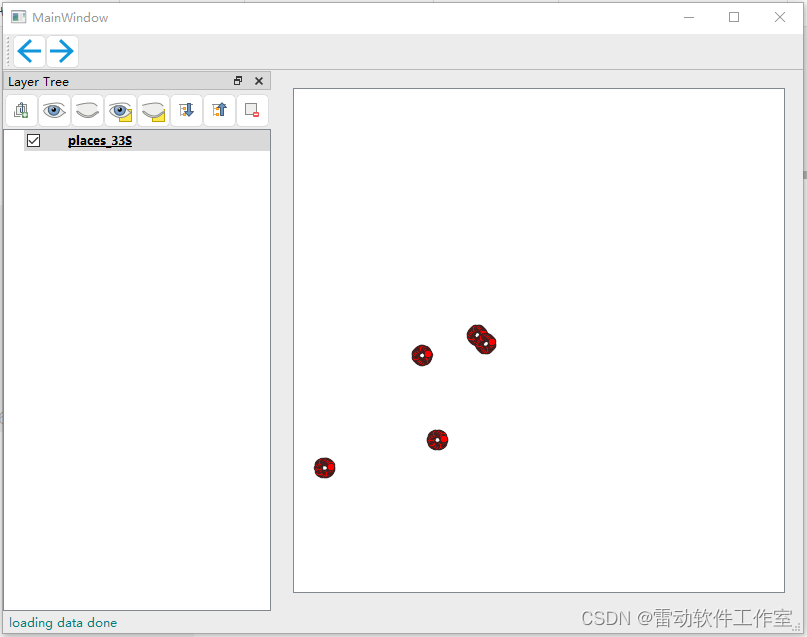The image size is (807, 637).
Task: Remove the selected layer with red-minus icon
Action: [x=252, y=110]
